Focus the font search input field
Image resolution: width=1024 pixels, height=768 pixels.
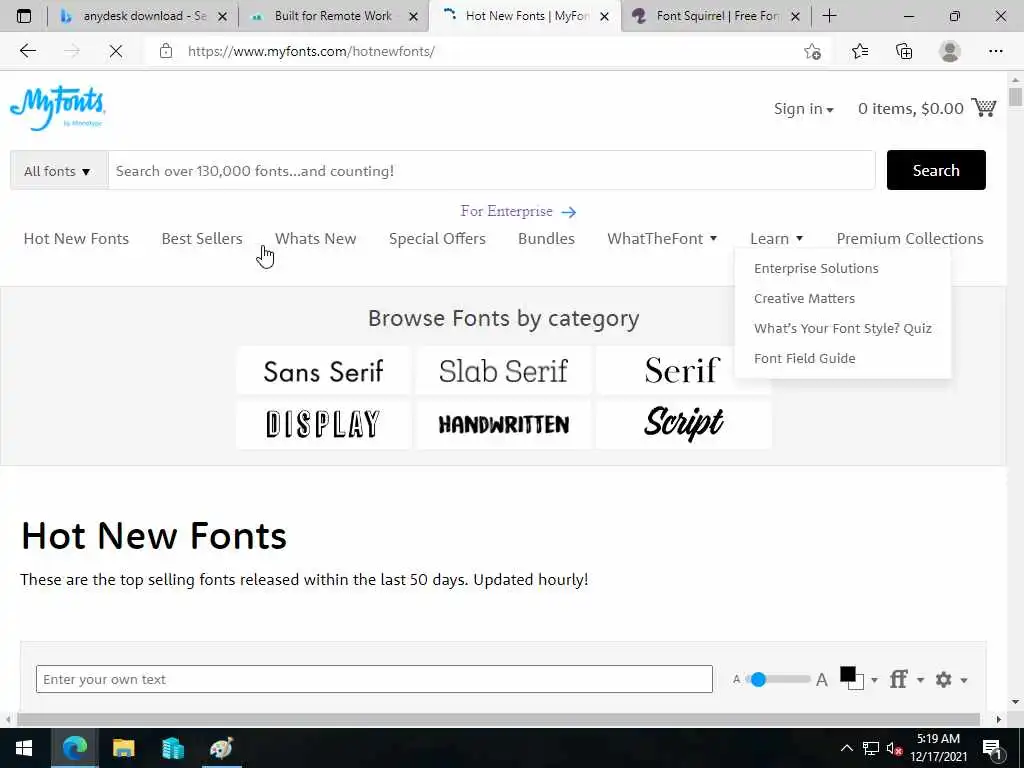click(491, 170)
